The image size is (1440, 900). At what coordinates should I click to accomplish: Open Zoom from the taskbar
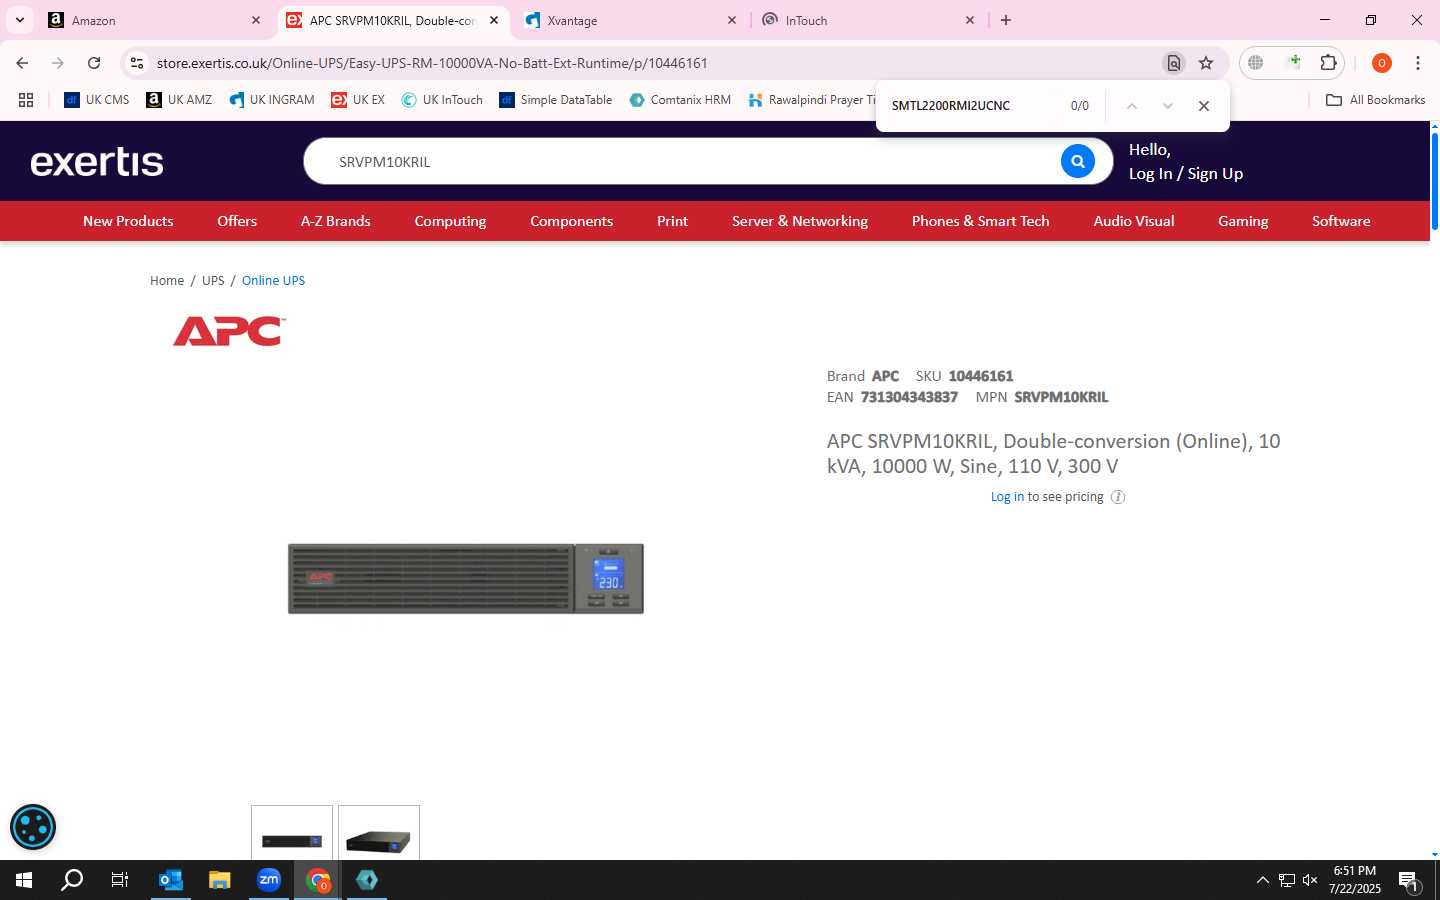coord(269,880)
